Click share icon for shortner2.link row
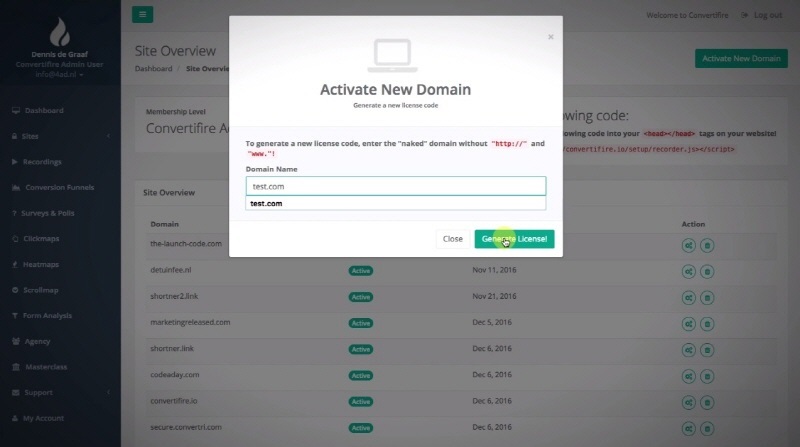Image resolution: width=800 pixels, height=447 pixels. [x=688, y=297]
